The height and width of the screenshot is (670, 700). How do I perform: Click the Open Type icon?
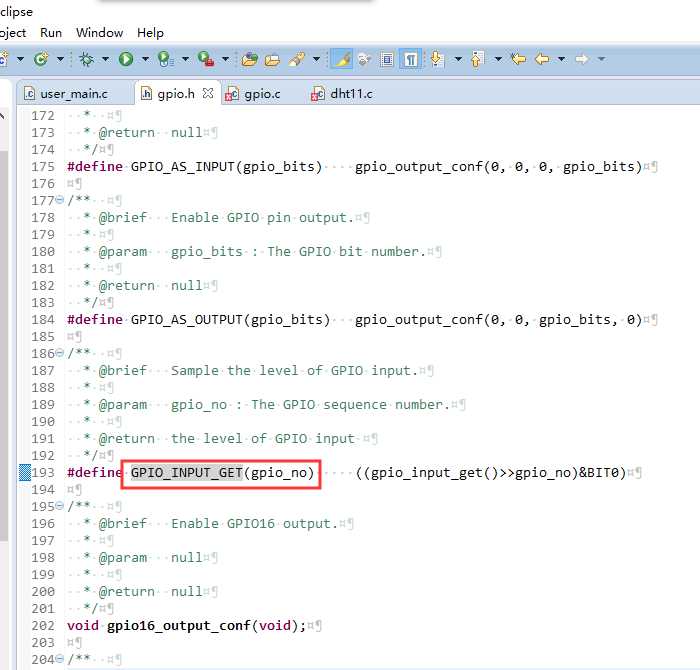click(x=250, y=59)
